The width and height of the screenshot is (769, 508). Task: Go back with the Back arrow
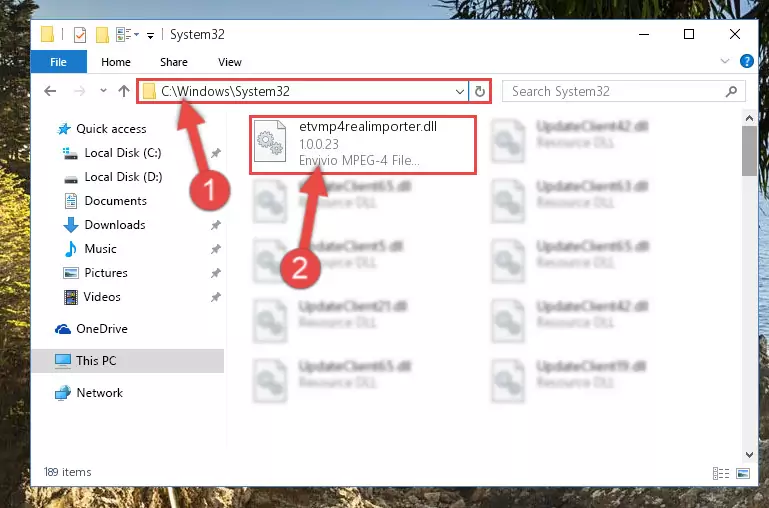(50, 91)
